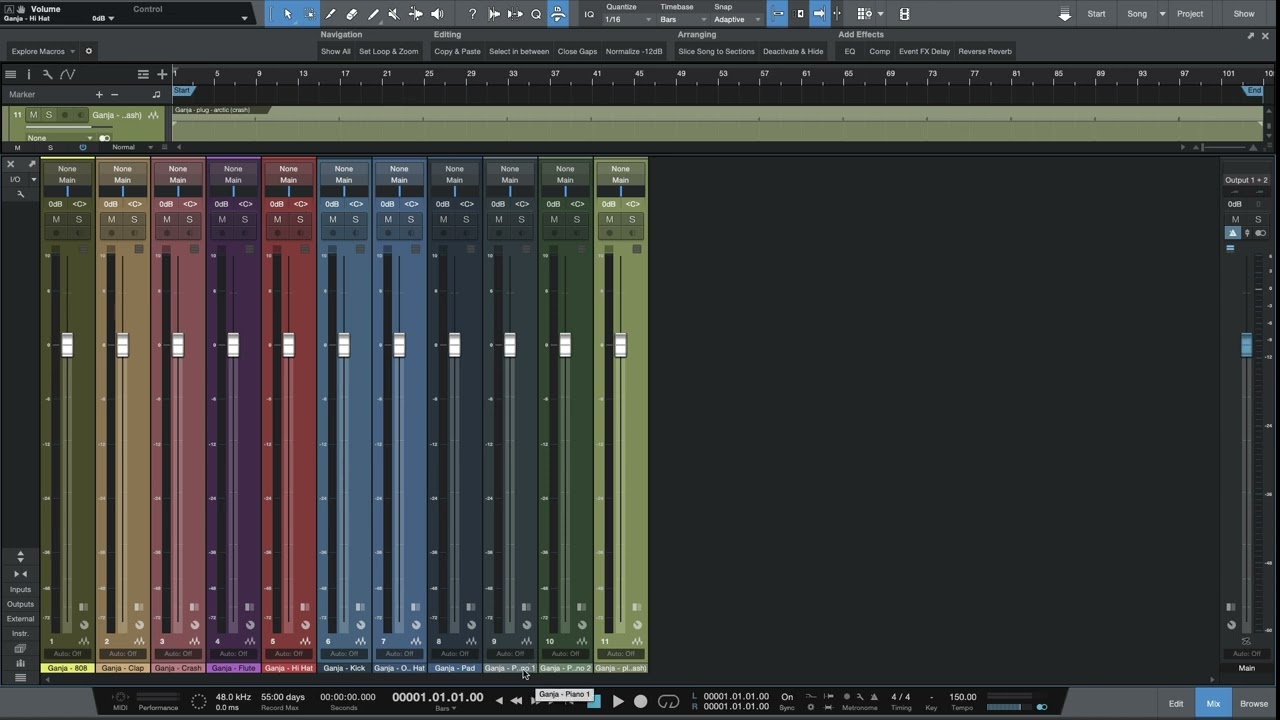Click the Start marker flag
The height and width of the screenshot is (720, 1280).
(x=182, y=91)
